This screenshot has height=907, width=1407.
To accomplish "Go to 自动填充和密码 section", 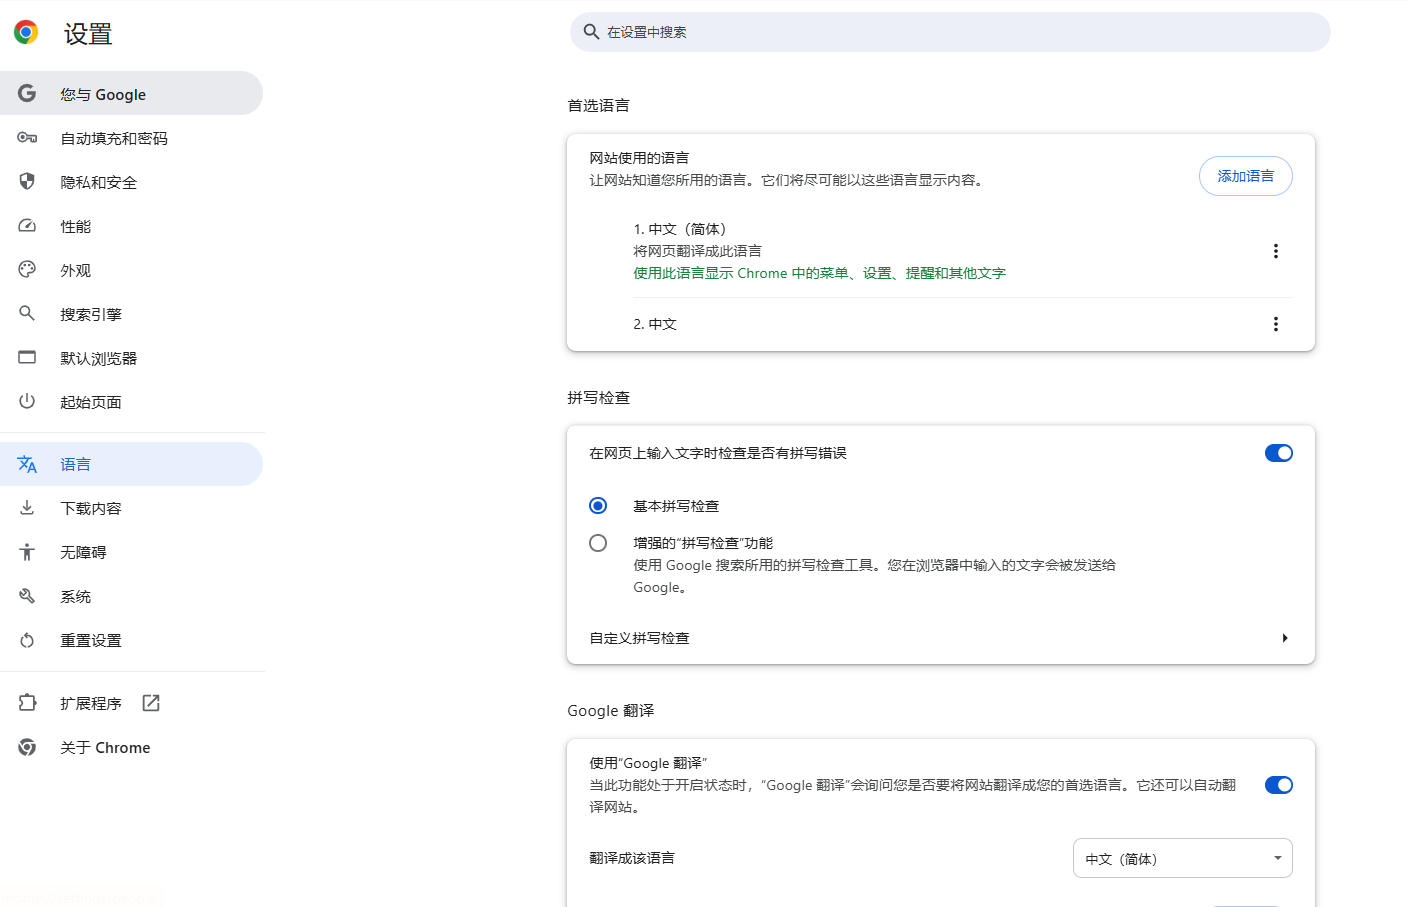I will coord(131,138).
